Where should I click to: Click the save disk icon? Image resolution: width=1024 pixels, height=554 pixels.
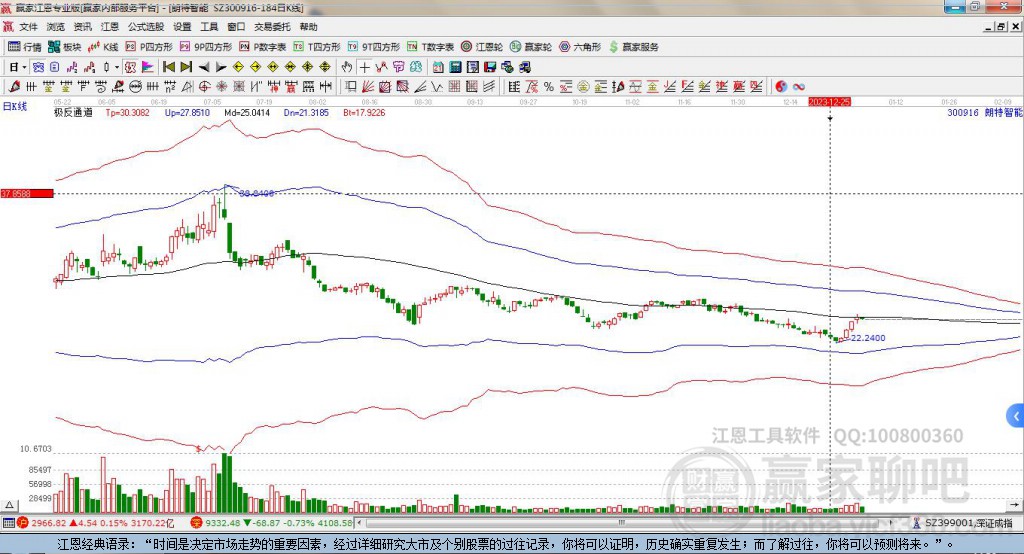coord(490,67)
